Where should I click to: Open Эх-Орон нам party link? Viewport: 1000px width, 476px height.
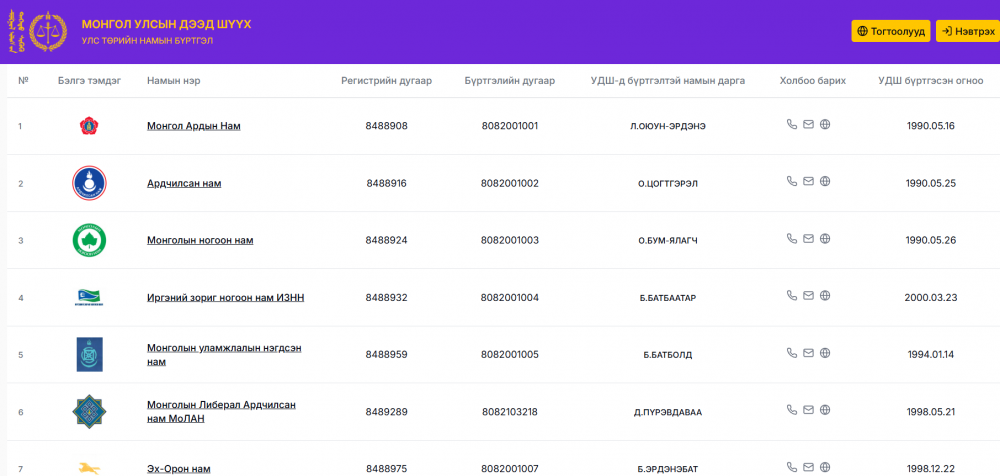[x=178, y=468]
